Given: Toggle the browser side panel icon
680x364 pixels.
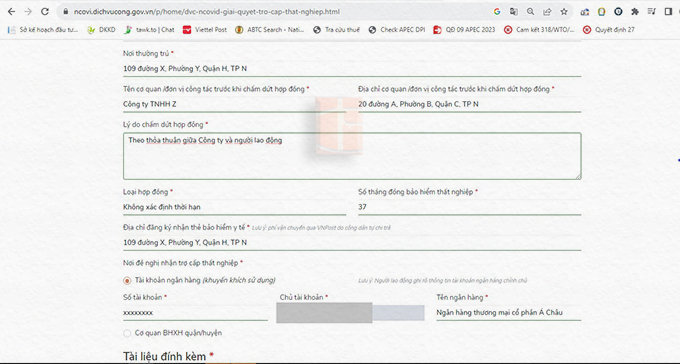Looking at the screenshot, I should (x=668, y=12).
